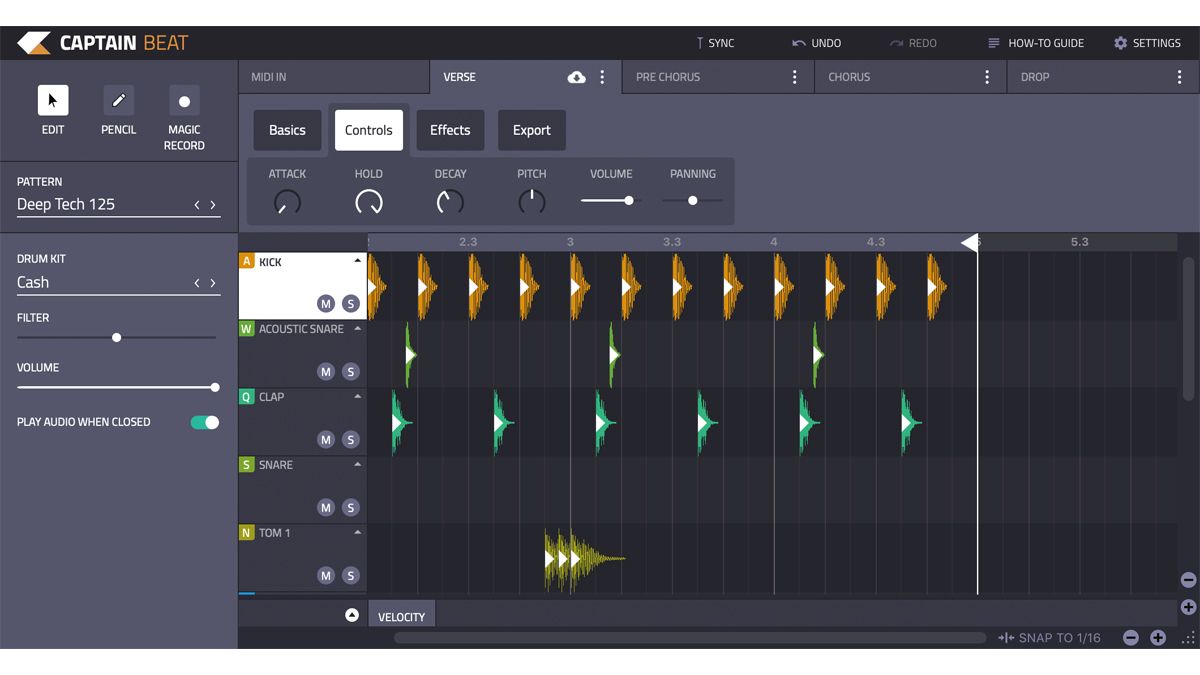Click the Pitch knob
The image size is (1200, 675).
point(532,202)
